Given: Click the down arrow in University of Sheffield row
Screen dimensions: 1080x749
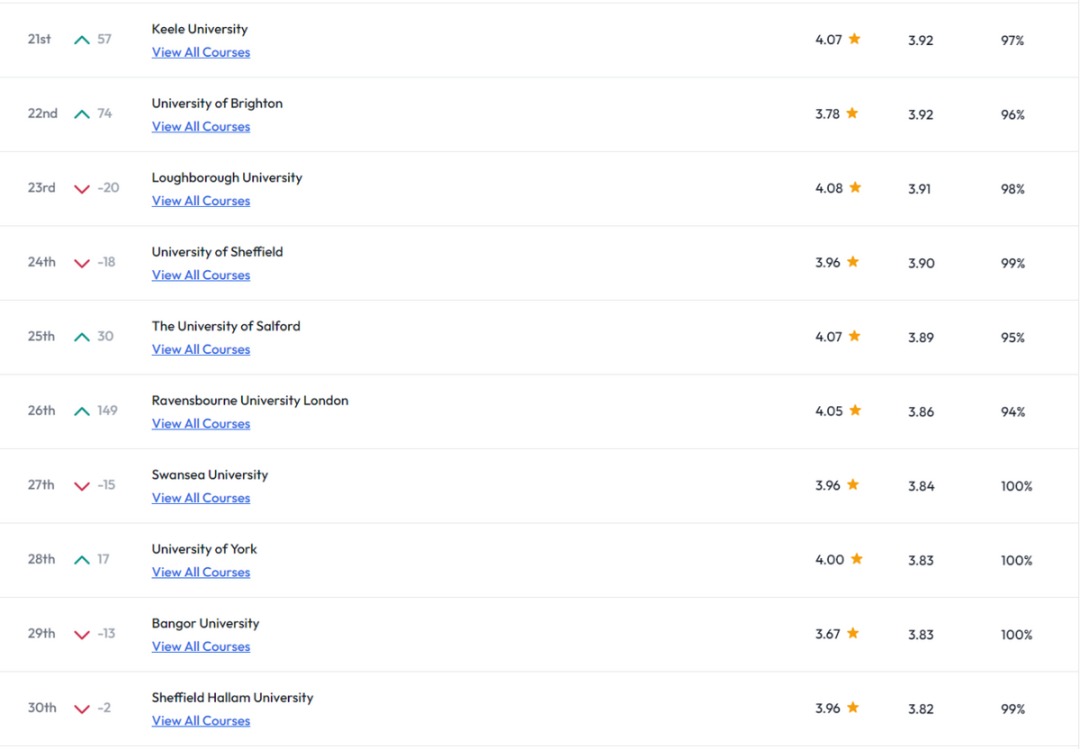Looking at the screenshot, I should [82, 263].
